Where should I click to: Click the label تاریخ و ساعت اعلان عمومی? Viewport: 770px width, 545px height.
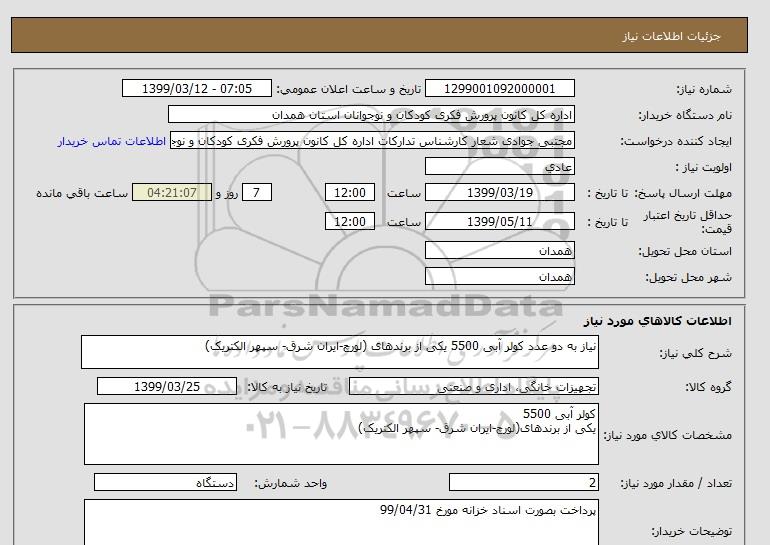coord(349,89)
